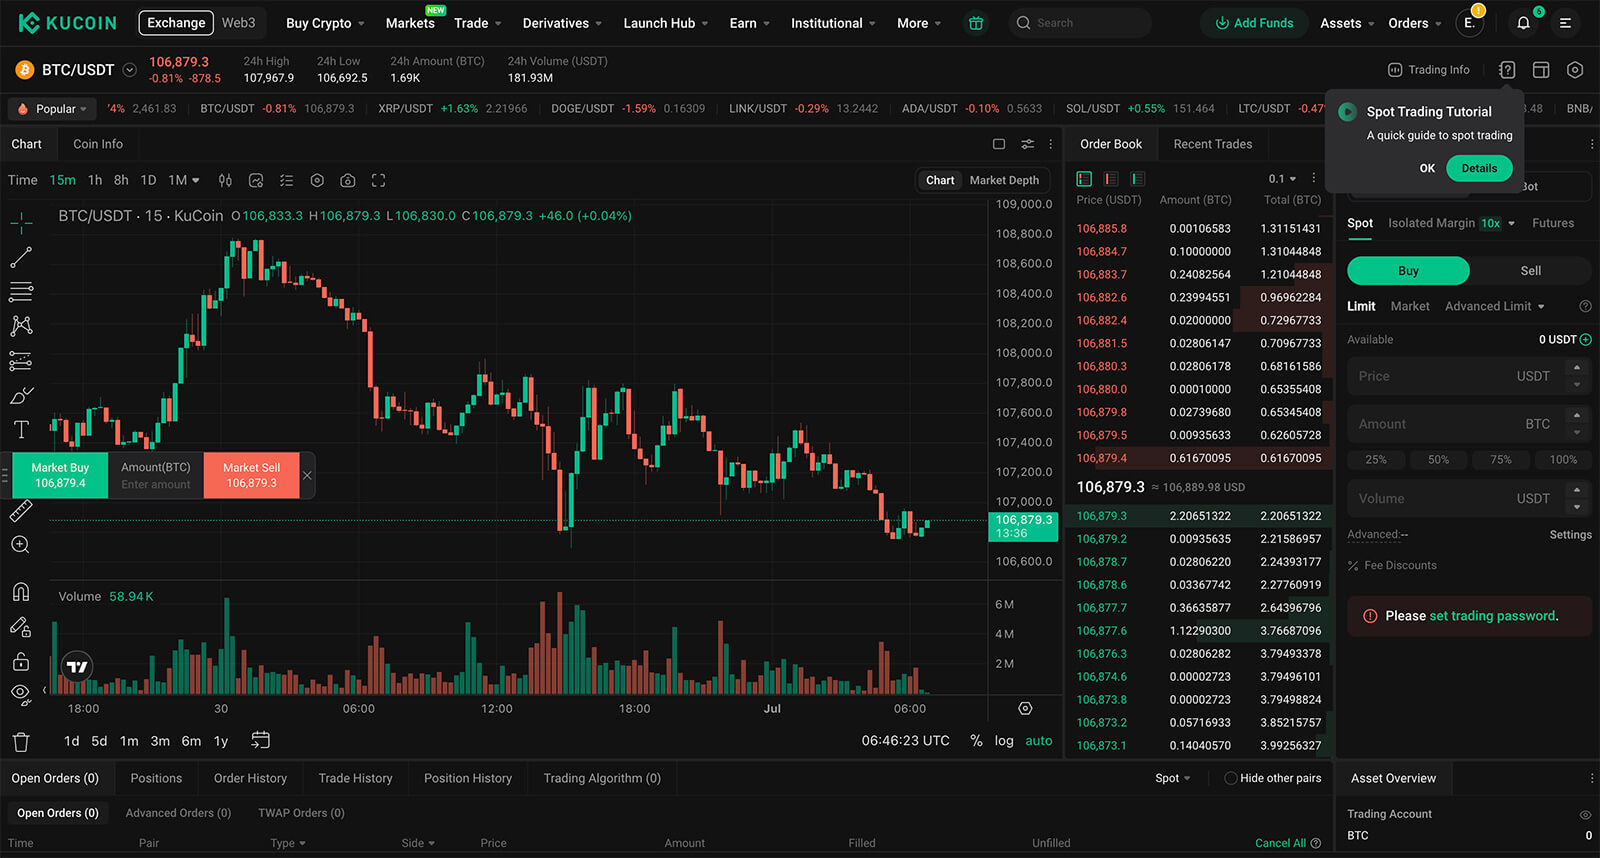Image resolution: width=1600 pixels, height=858 pixels.
Task: Open the notifications bell
Action: pos(1523,23)
